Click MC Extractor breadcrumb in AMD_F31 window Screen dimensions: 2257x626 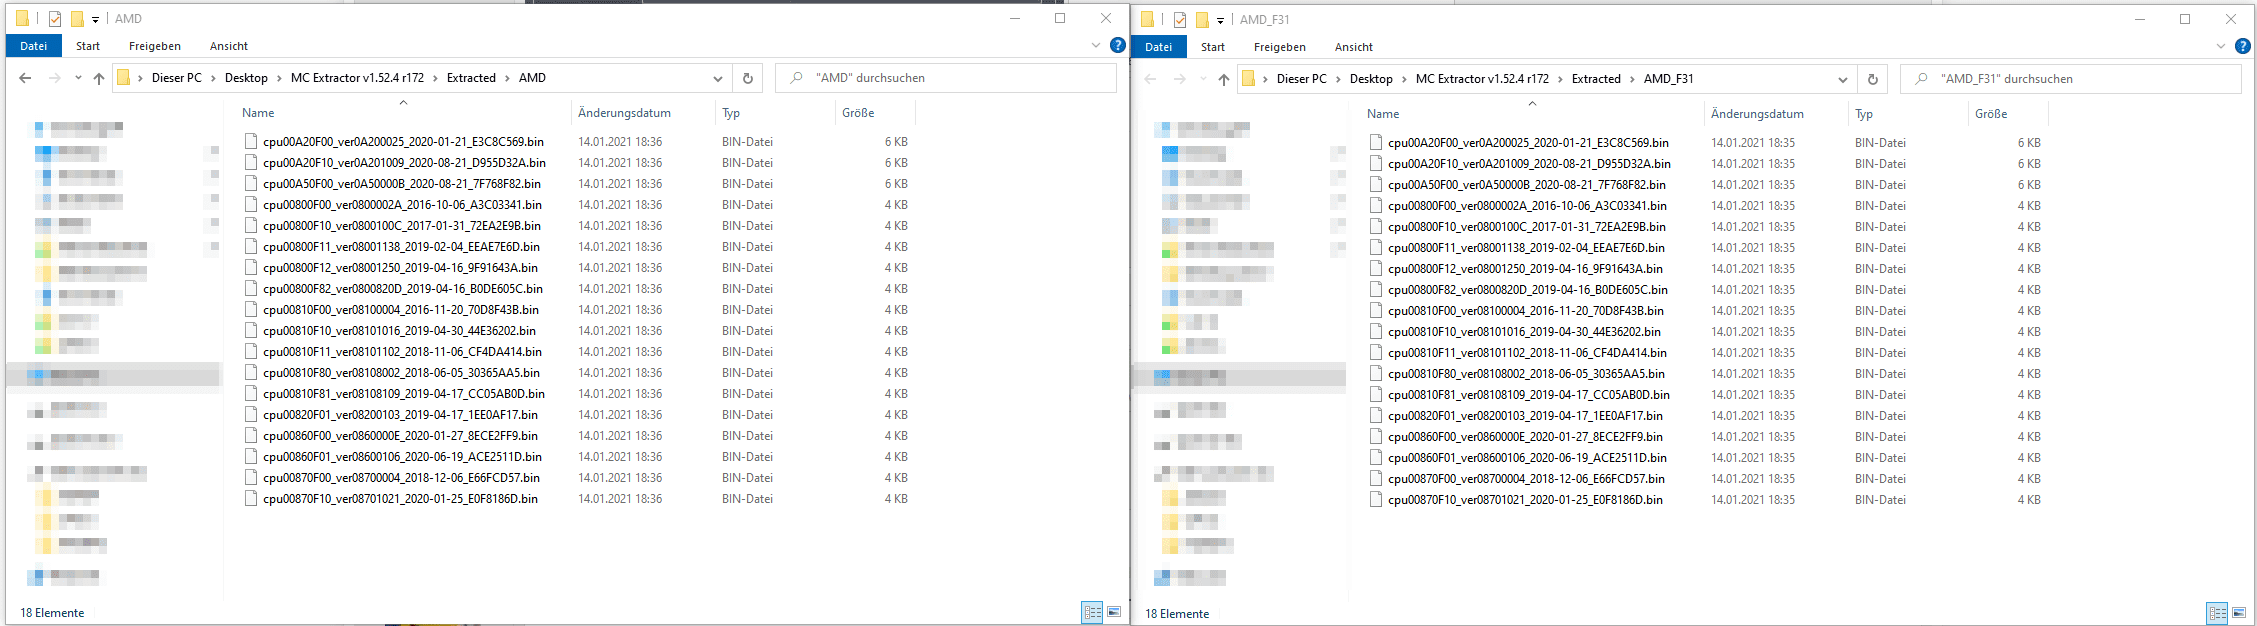coord(1482,79)
